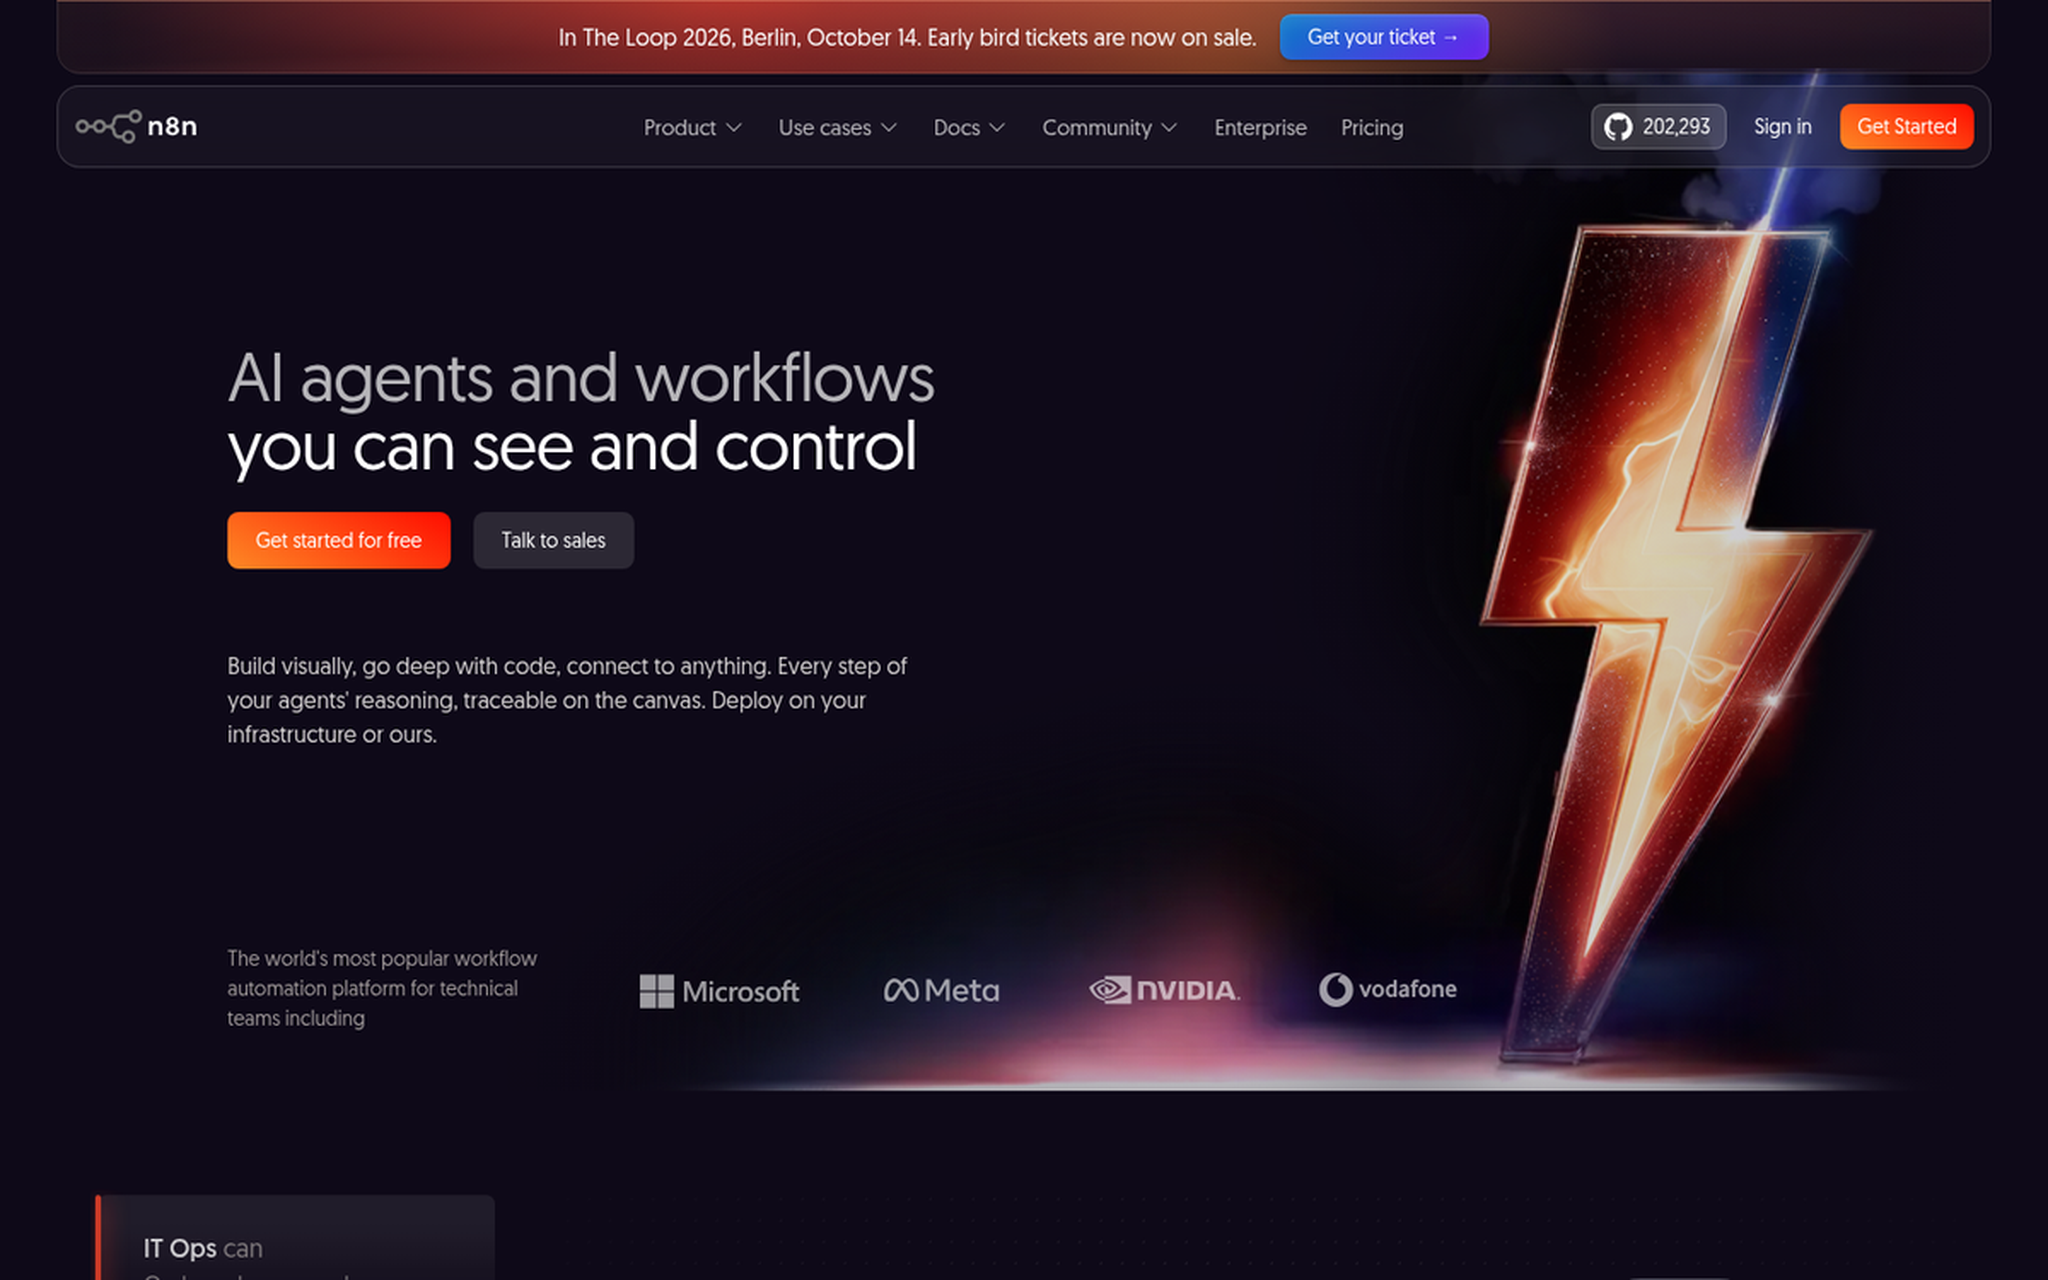Viewport: 2048px width, 1280px height.
Task: Click Get your ticket button
Action: 1384,37
